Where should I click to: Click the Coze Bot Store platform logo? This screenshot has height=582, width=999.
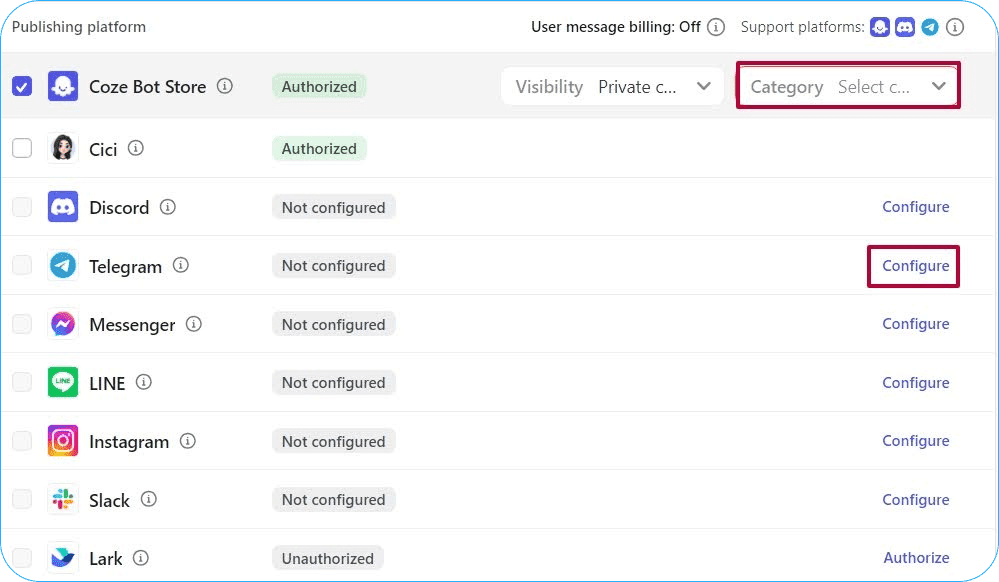pyautogui.click(x=62, y=86)
